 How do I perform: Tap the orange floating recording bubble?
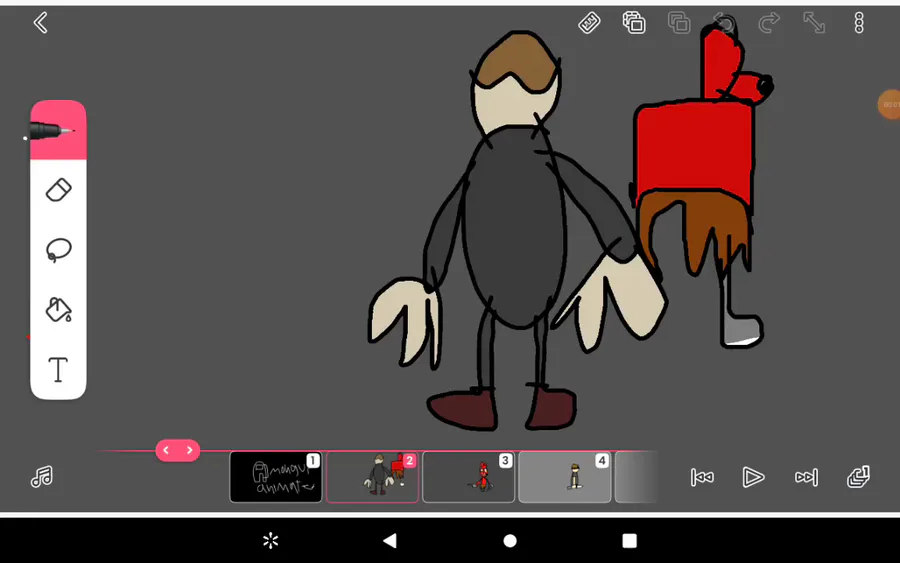click(890, 104)
